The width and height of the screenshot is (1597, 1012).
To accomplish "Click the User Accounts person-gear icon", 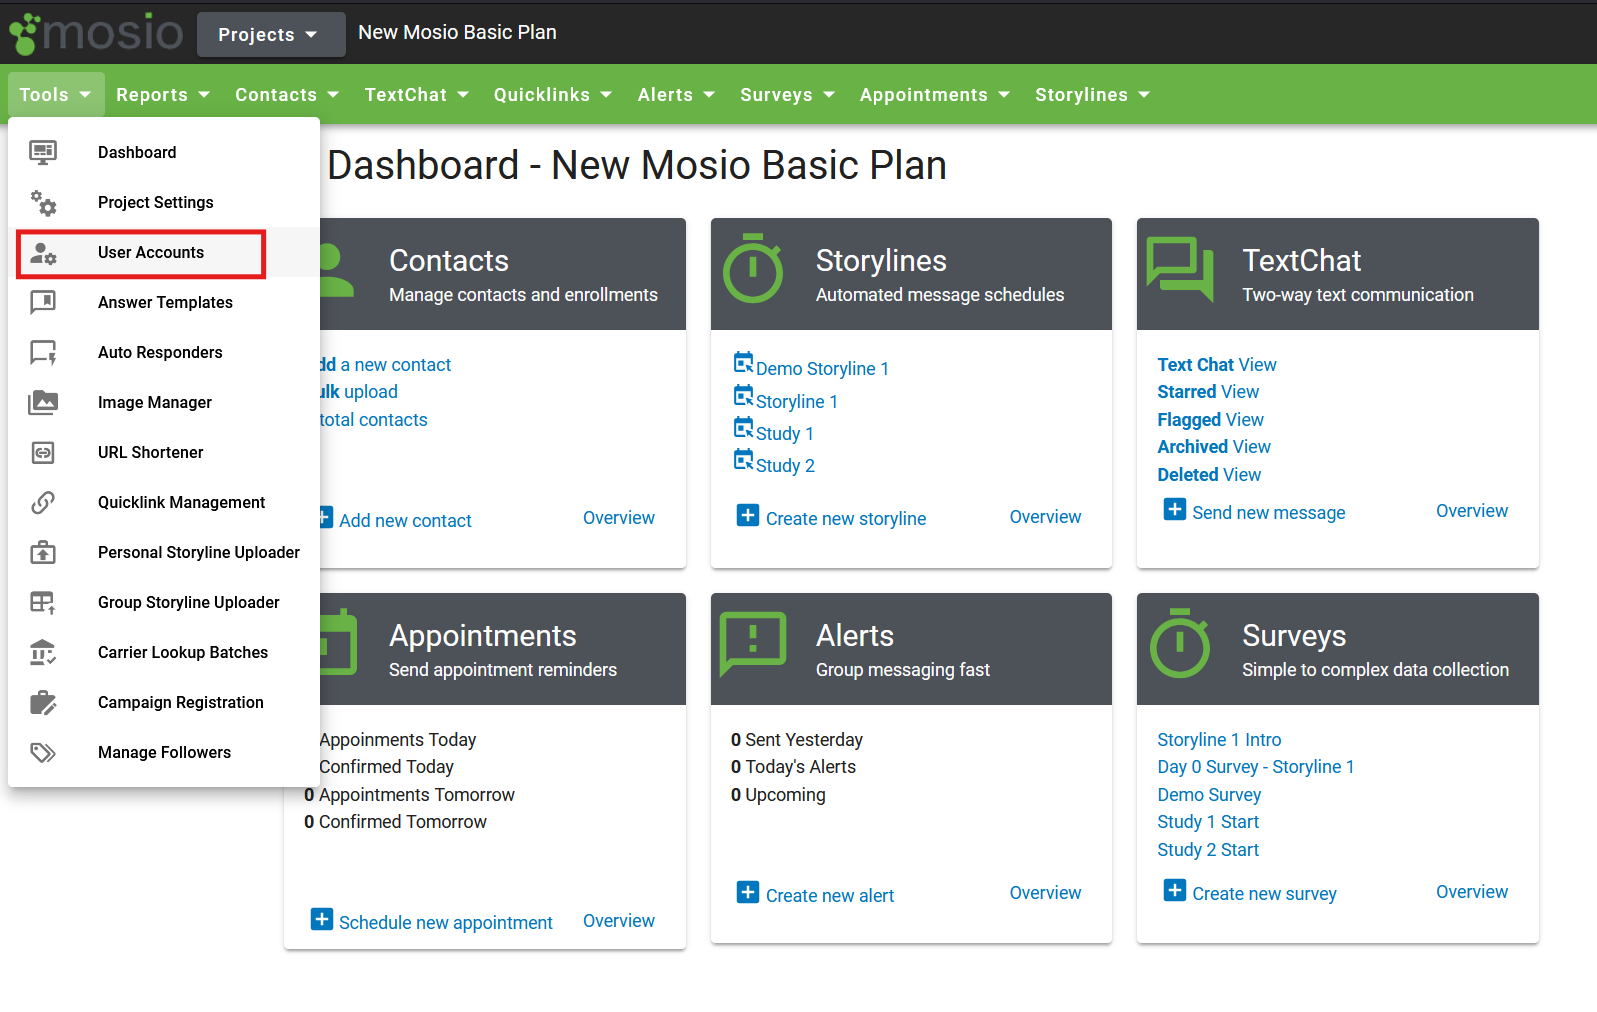I will pyautogui.click(x=43, y=253).
